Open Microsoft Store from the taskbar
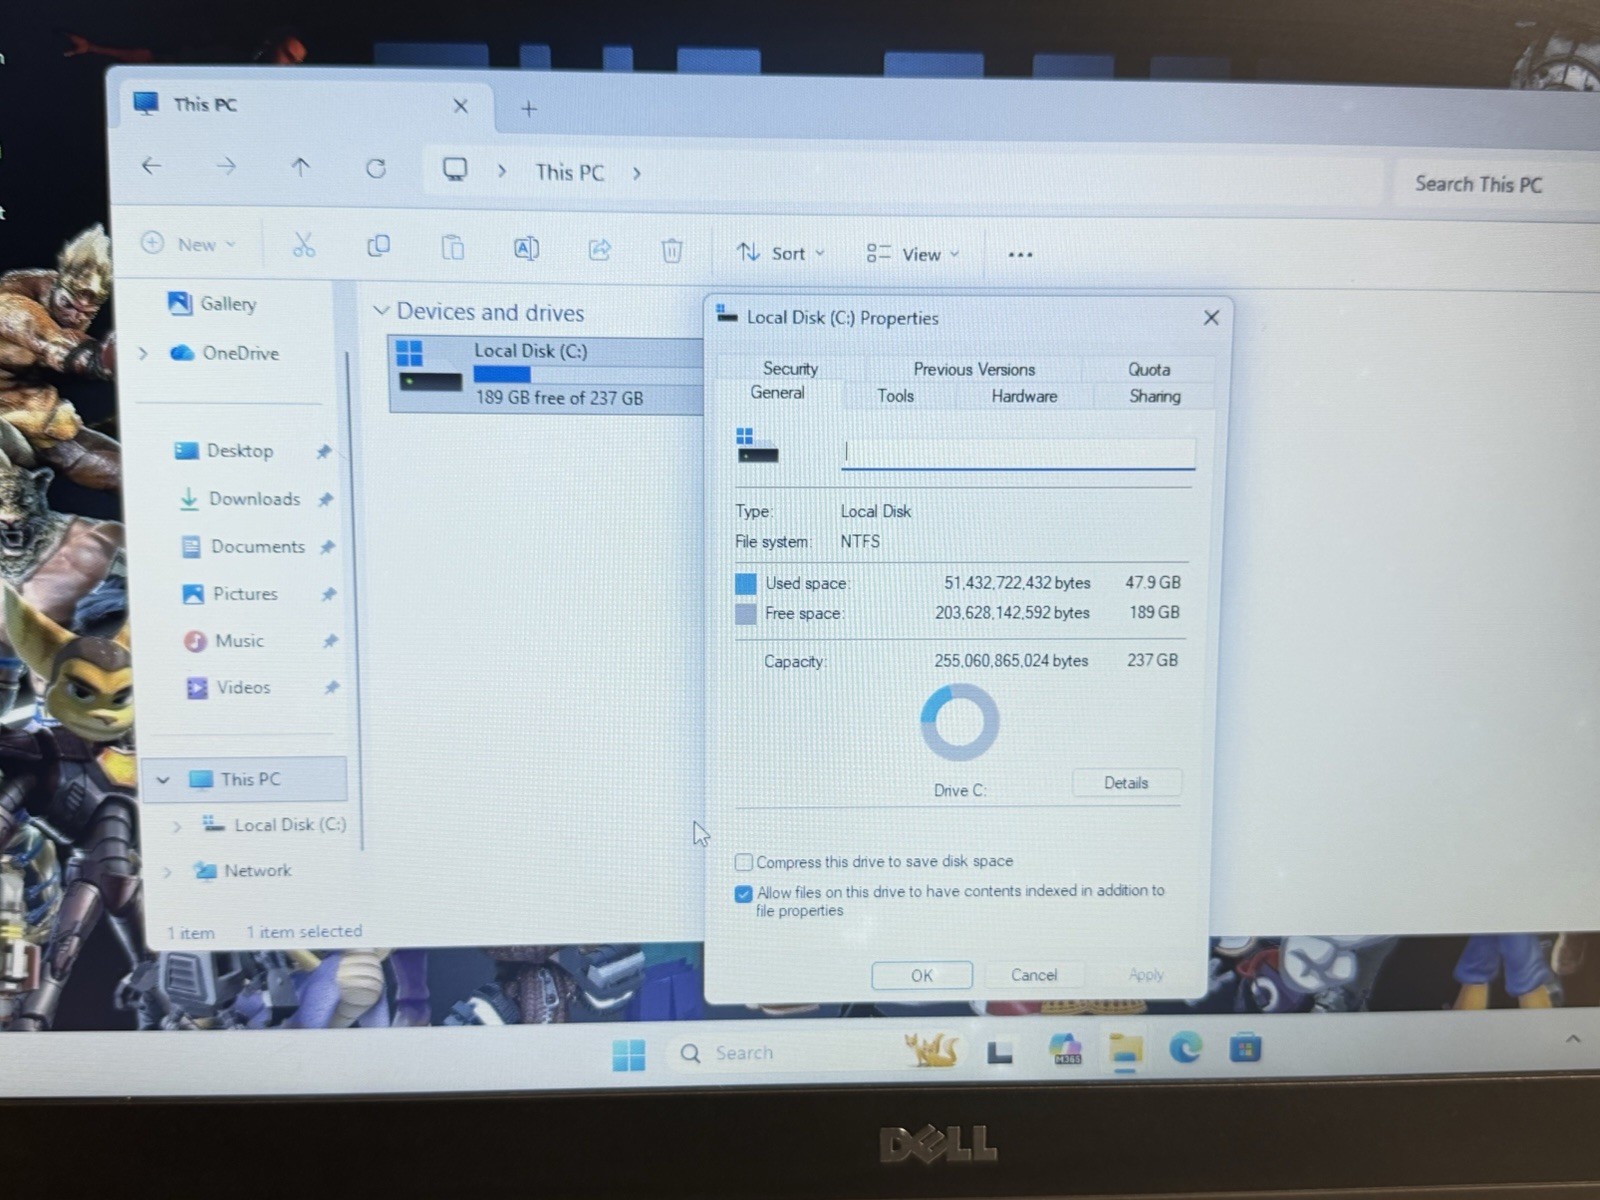Viewport: 1600px width, 1200px height. [x=1245, y=1049]
